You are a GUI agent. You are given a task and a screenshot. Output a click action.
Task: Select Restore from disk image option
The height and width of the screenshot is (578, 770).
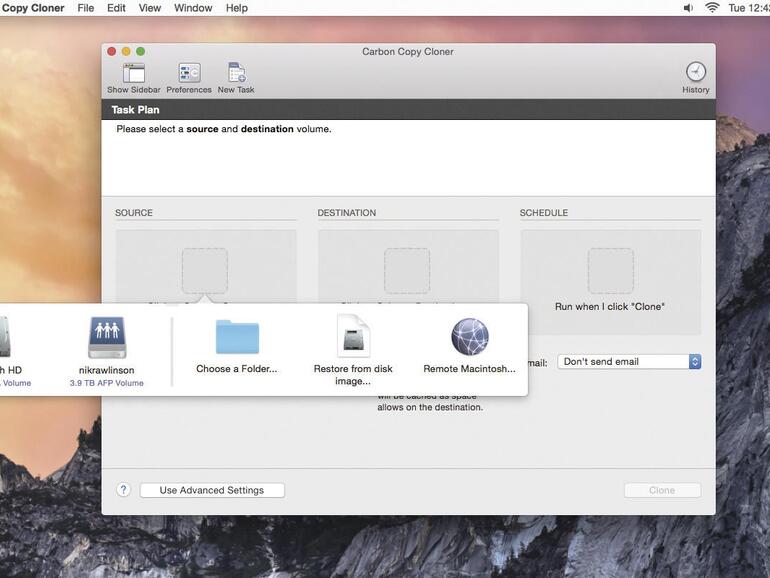353,337
